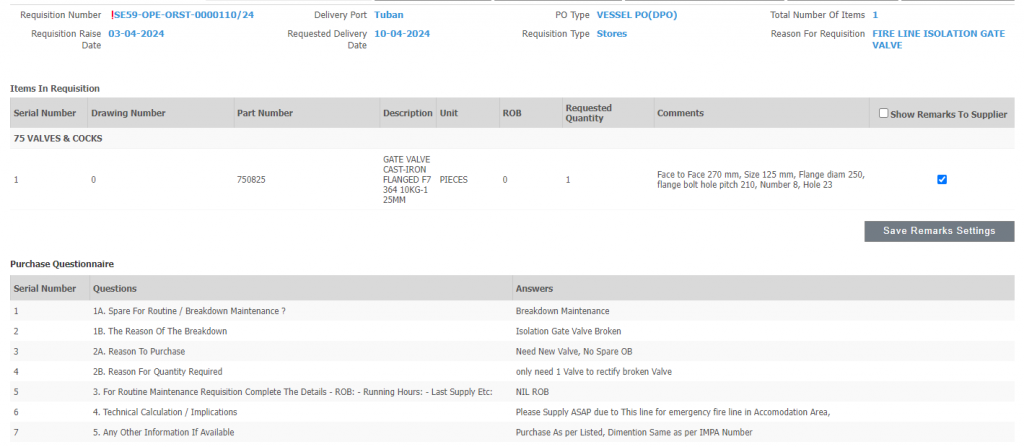The width and height of the screenshot is (1024, 447).
Task: Select the Breakdown Maintenance answer row
Action: pyautogui.click(x=562, y=311)
